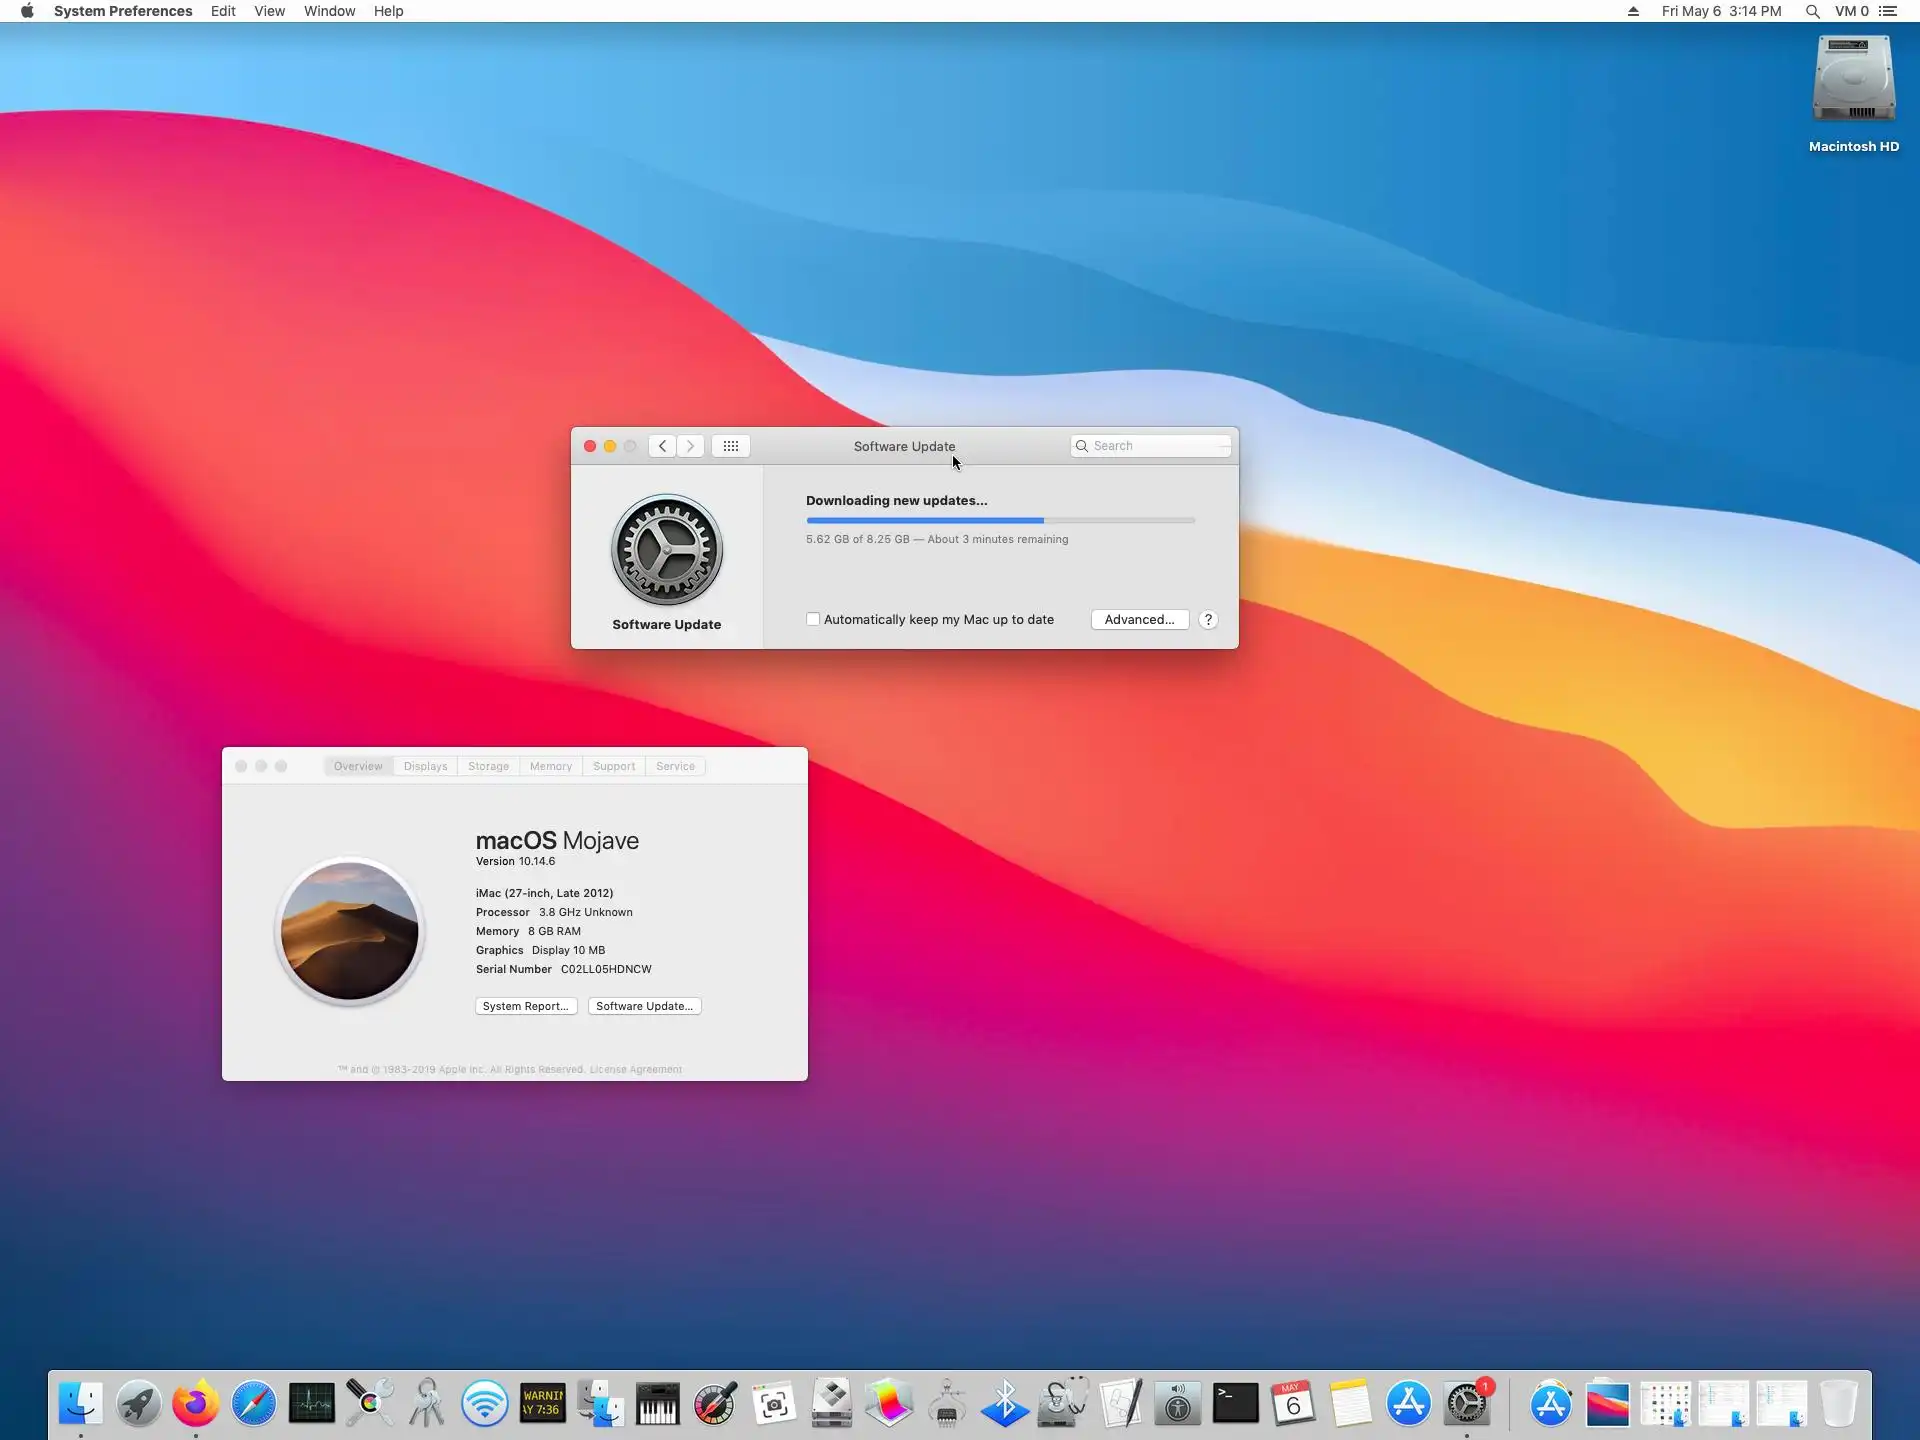Open Activity Monitor in the Dock
Image resolution: width=1920 pixels, height=1440 pixels.
[x=312, y=1404]
